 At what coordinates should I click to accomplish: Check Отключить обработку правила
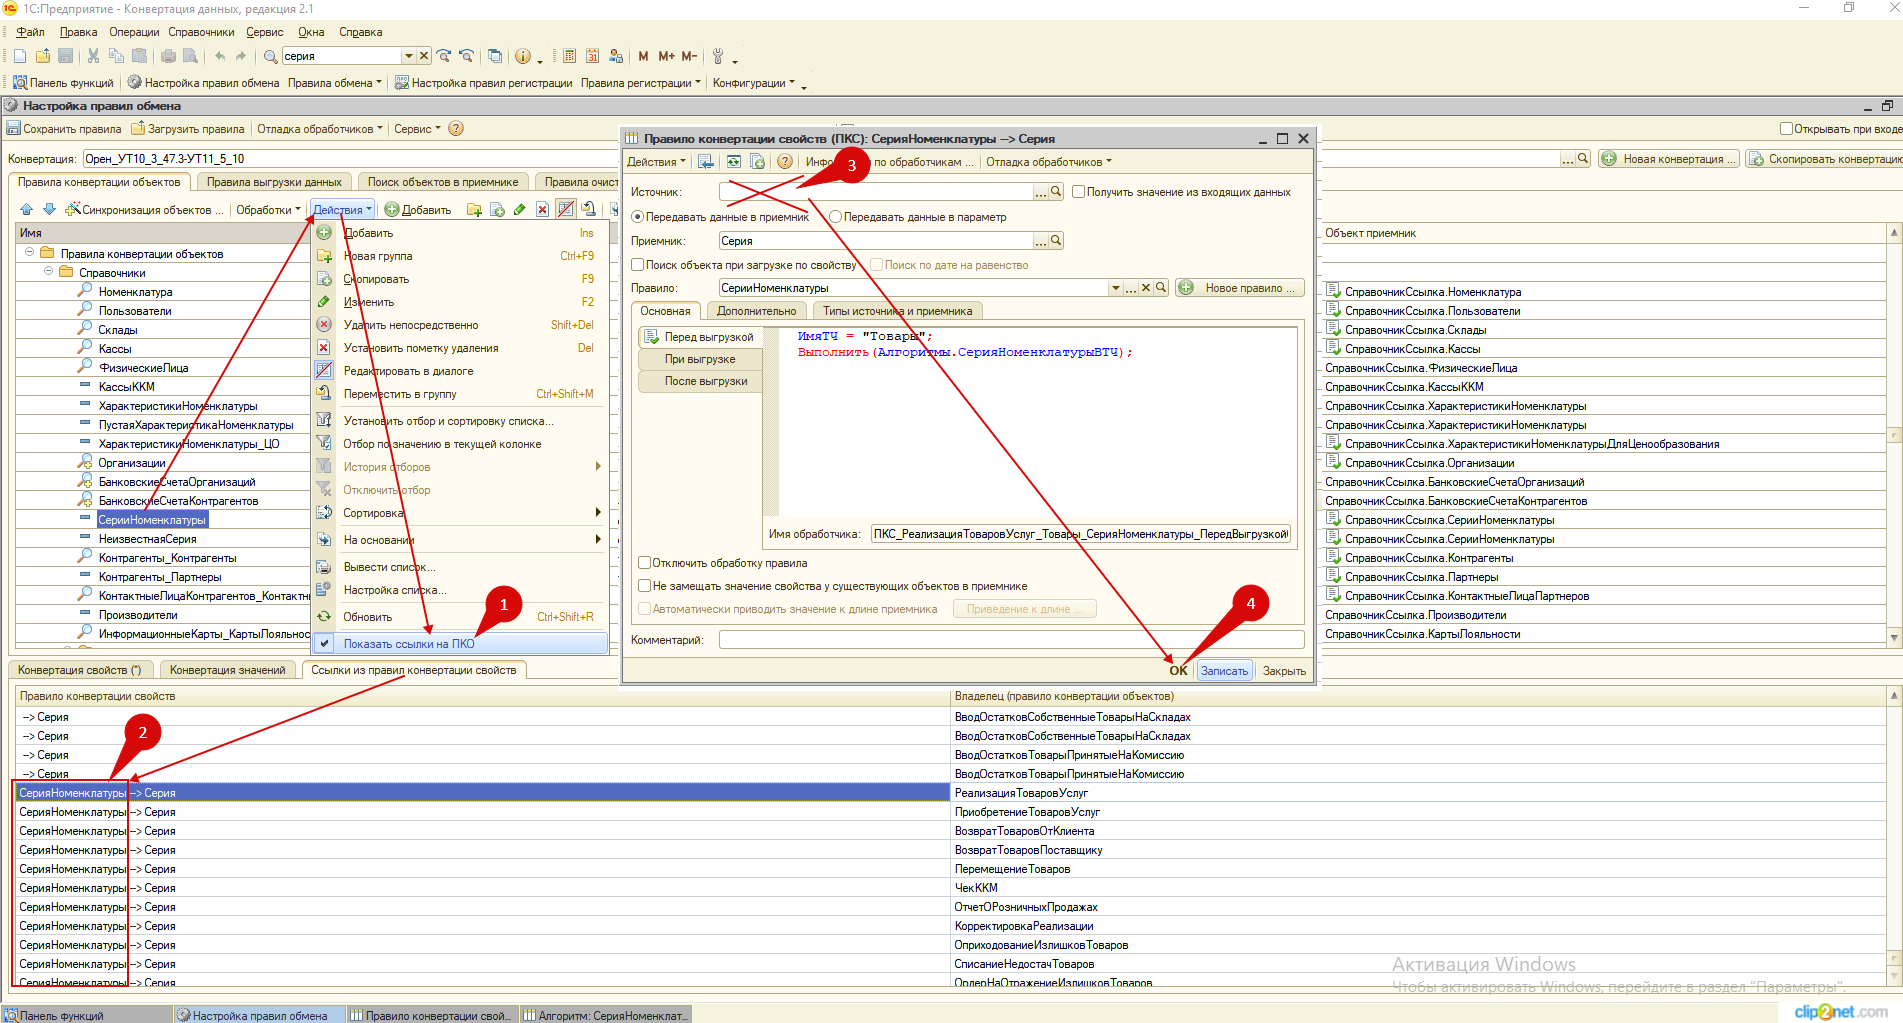(x=645, y=563)
